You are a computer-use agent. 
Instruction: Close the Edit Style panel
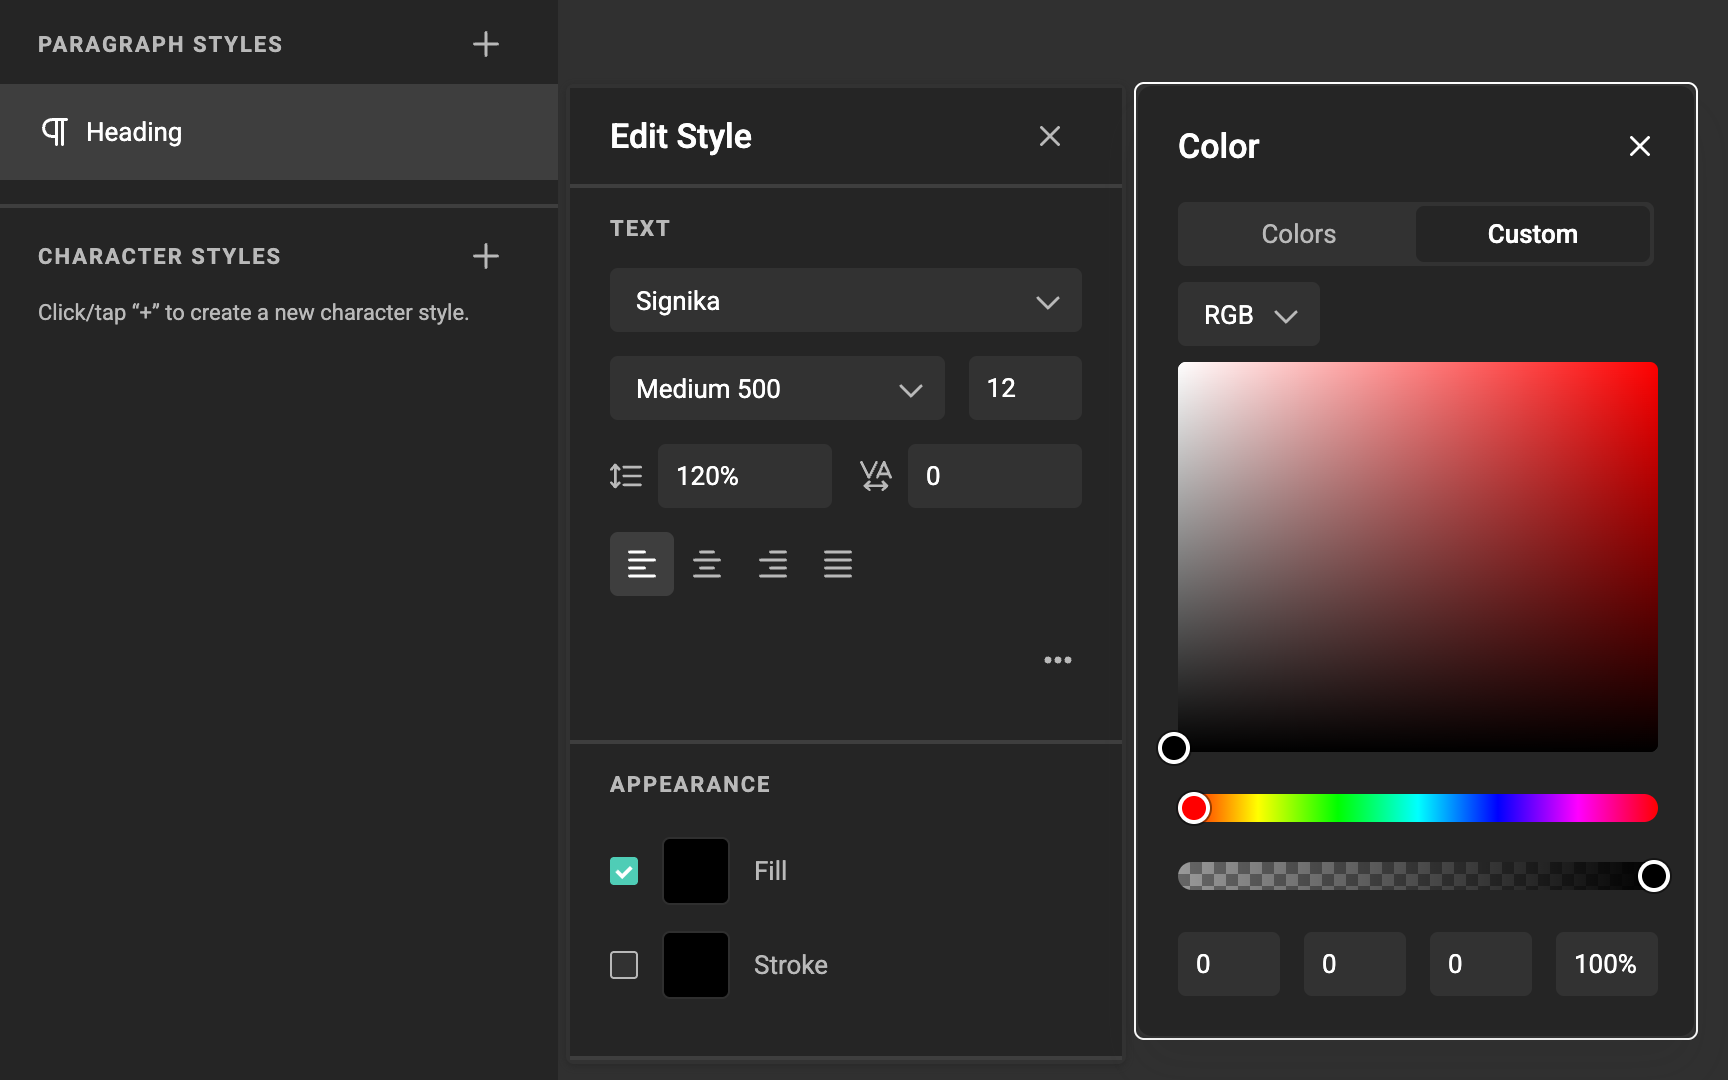(1049, 136)
